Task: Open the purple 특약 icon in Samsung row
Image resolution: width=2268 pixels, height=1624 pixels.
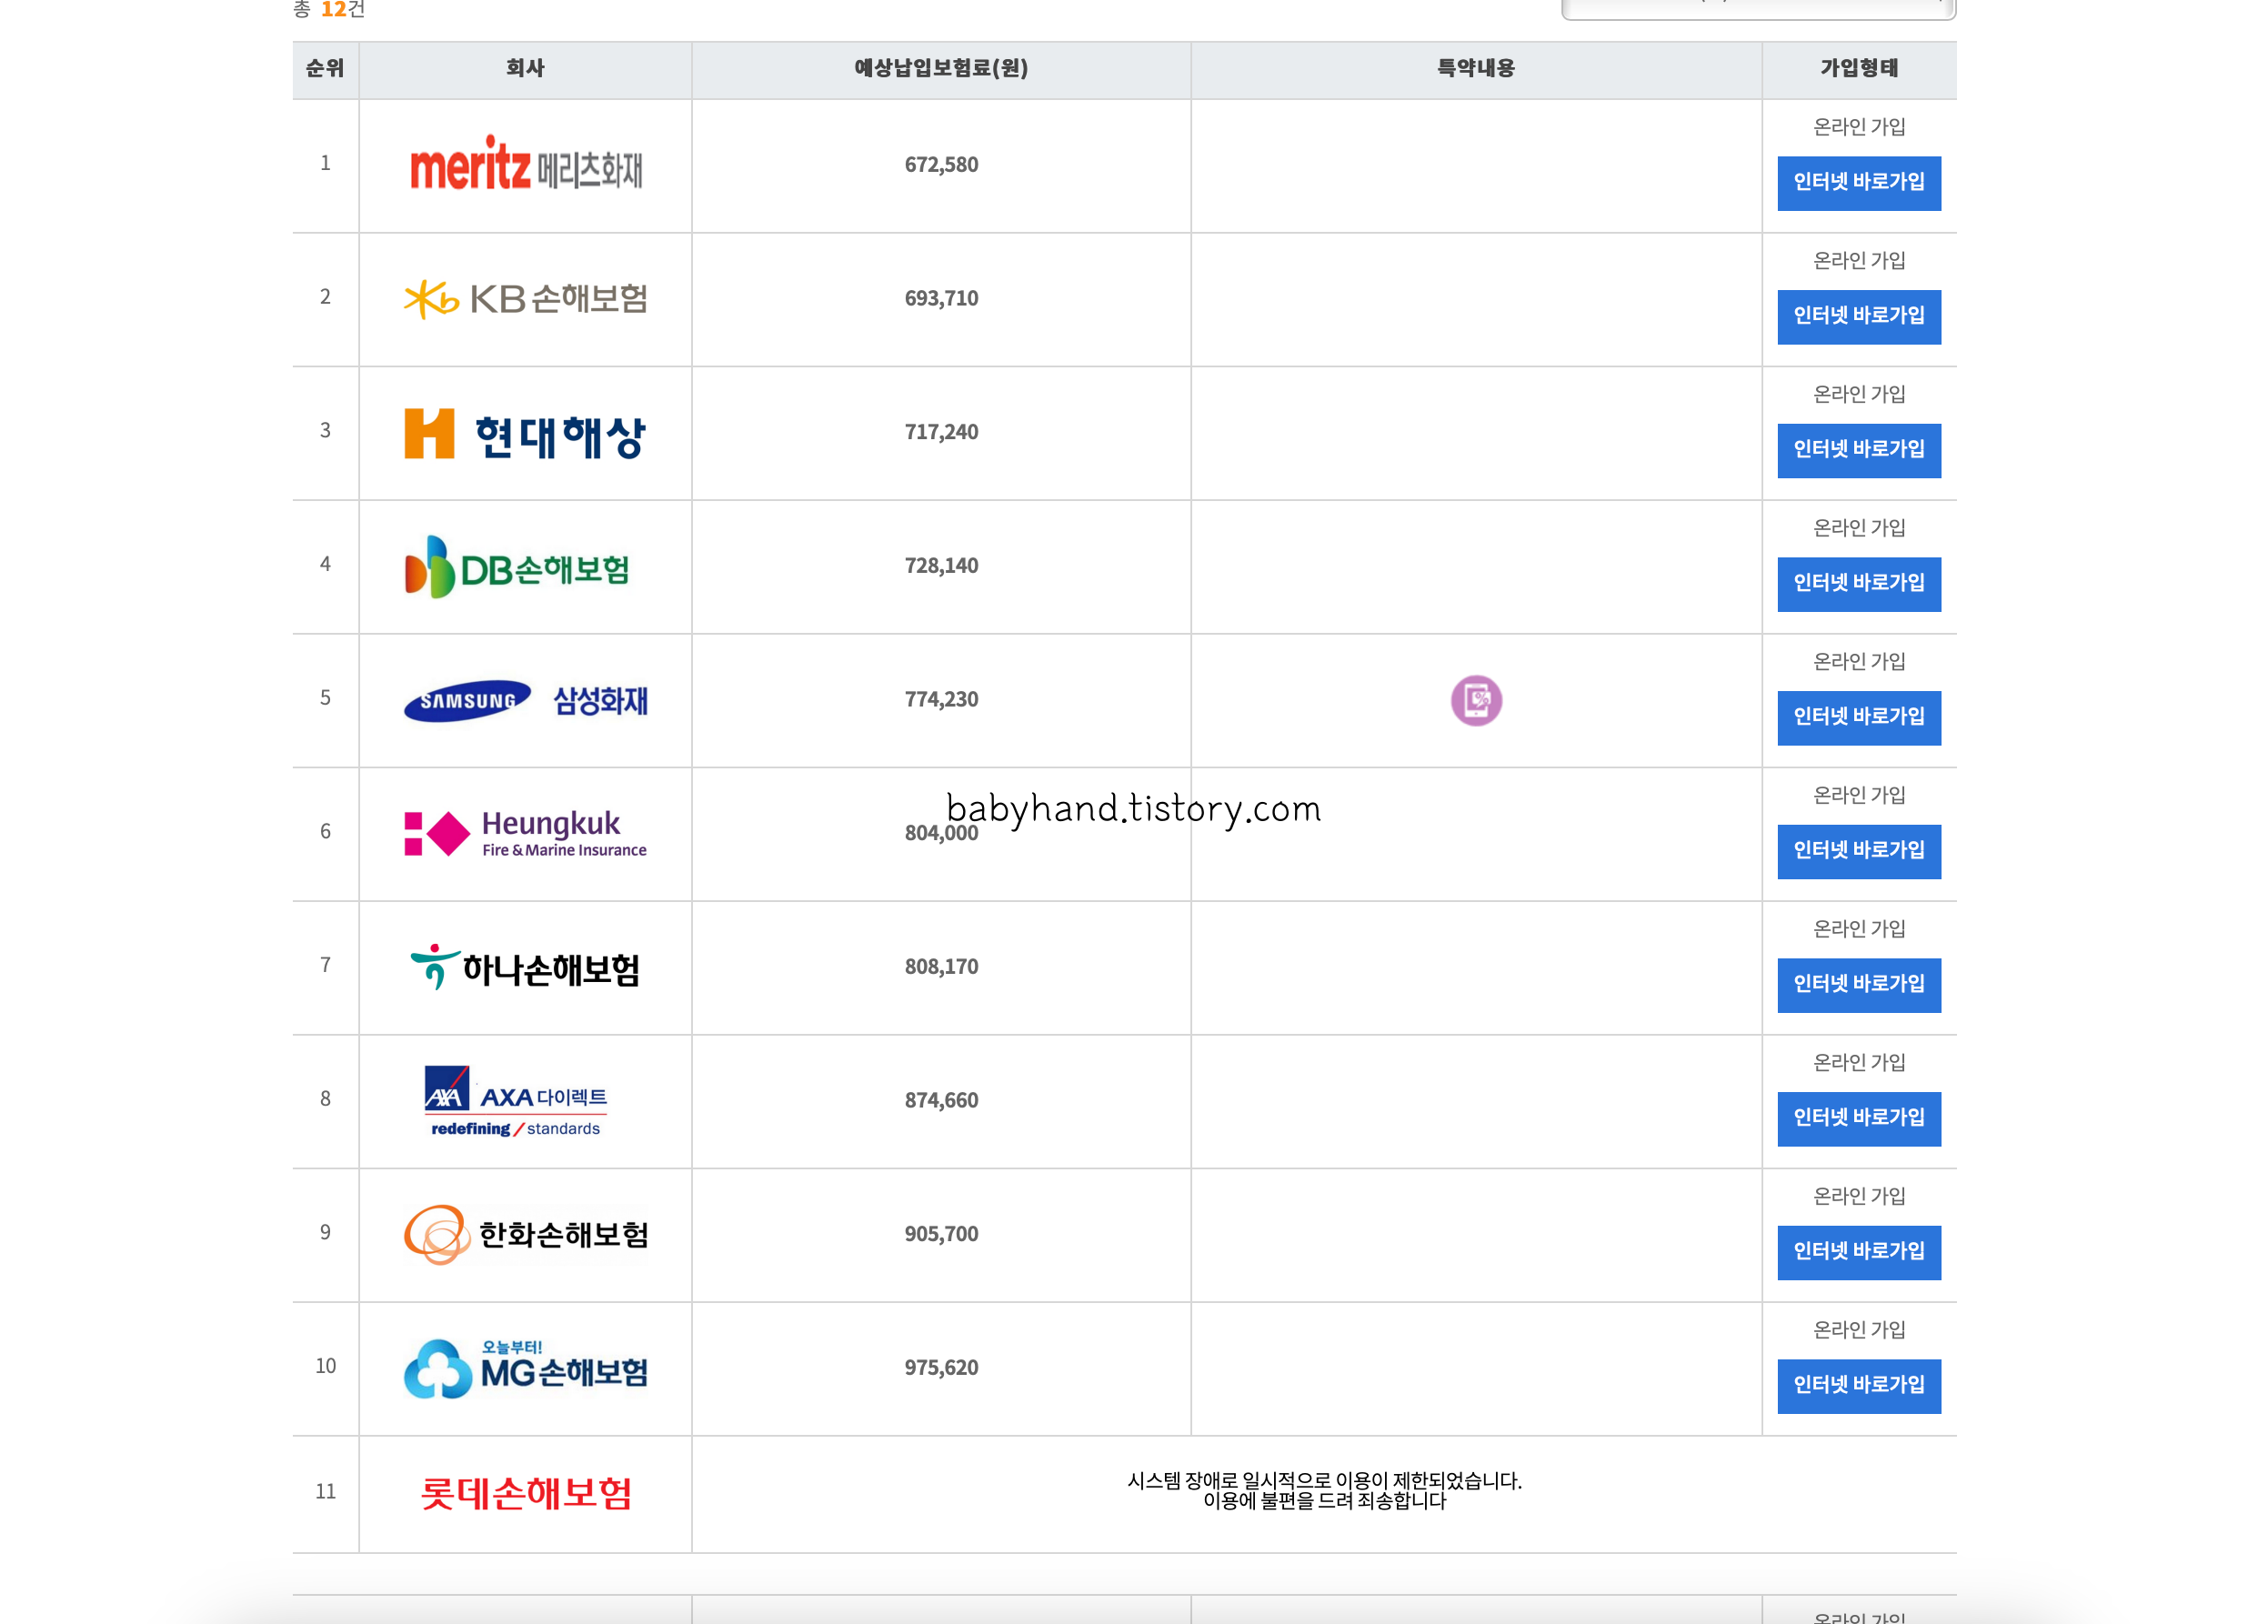Action: (1476, 700)
